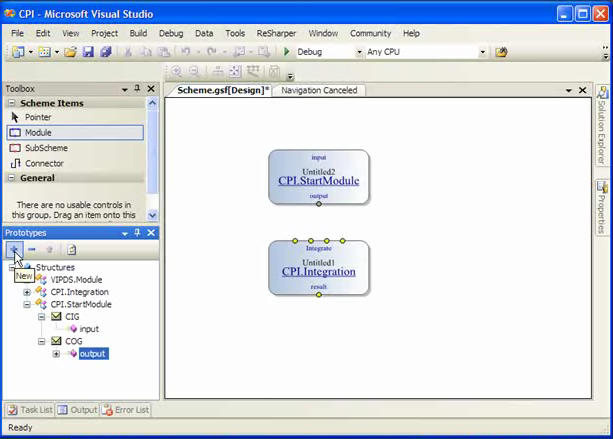Switch to the Navigation Canceled tab
The image size is (613, 439).
click(318, 90)
